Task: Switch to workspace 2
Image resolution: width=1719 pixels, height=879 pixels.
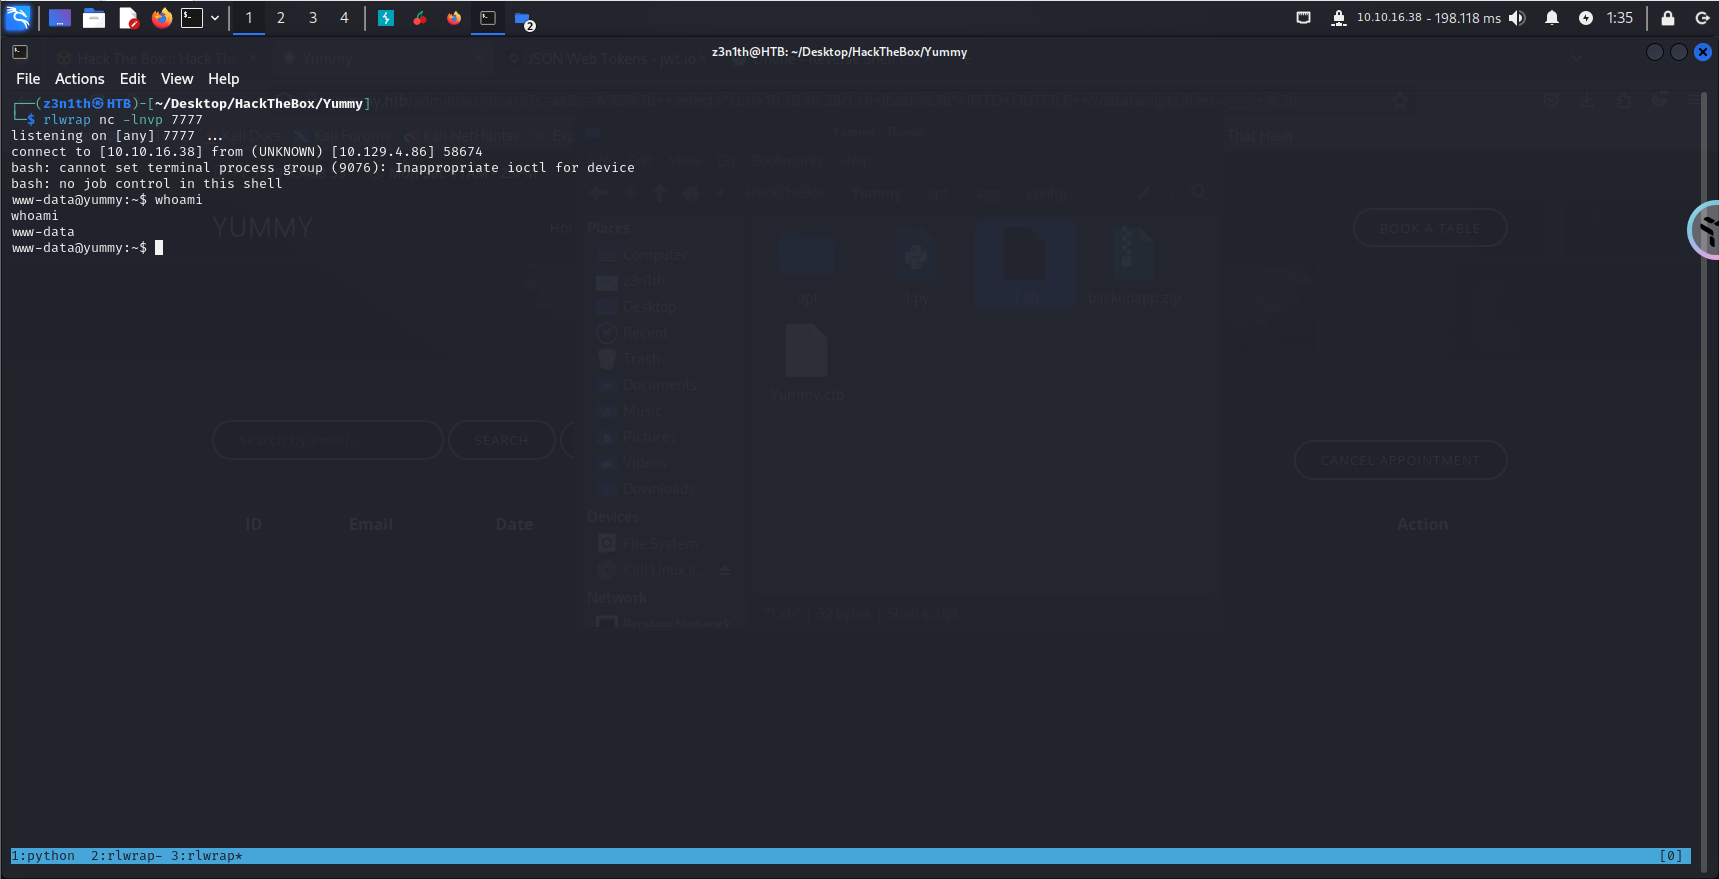Action: [x=281, y=18]
